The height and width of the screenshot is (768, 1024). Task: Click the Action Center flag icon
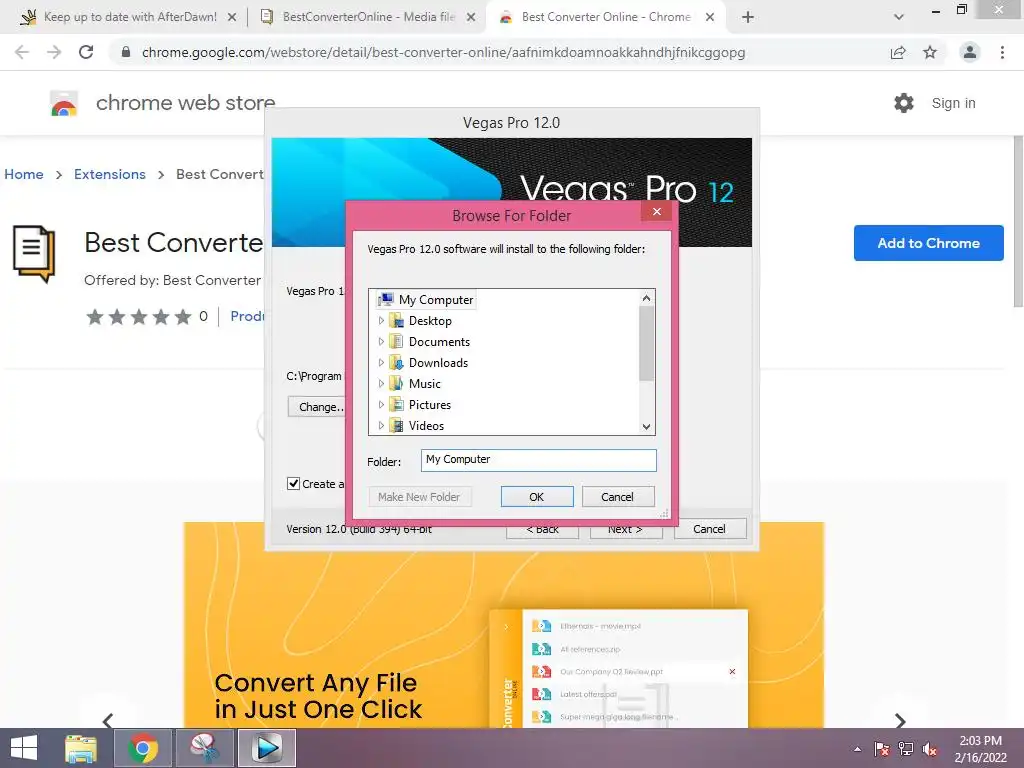click(882, 749)
